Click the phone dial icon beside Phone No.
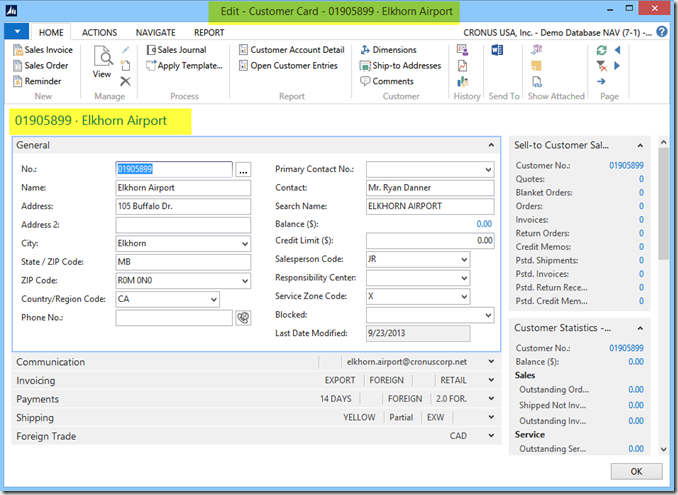 coord(242,318)
